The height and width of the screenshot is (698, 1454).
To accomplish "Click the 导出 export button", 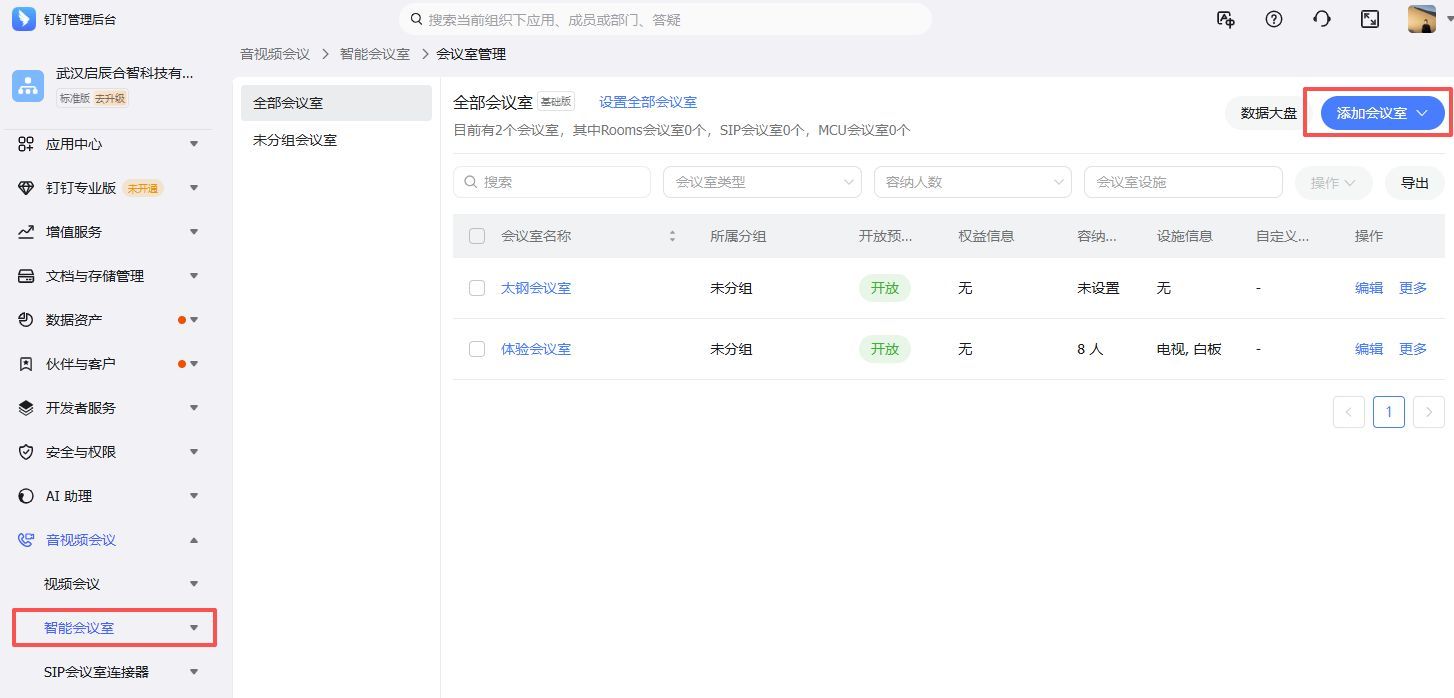I will [1414, 182].
